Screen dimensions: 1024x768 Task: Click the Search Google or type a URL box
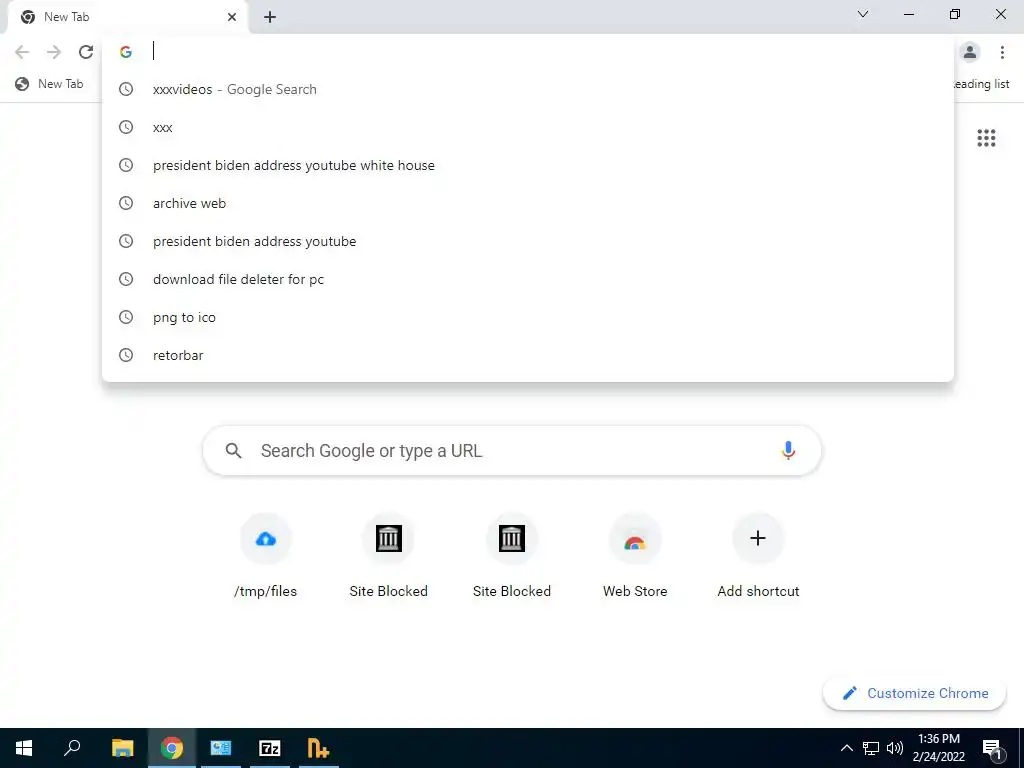tap(512, 451)
